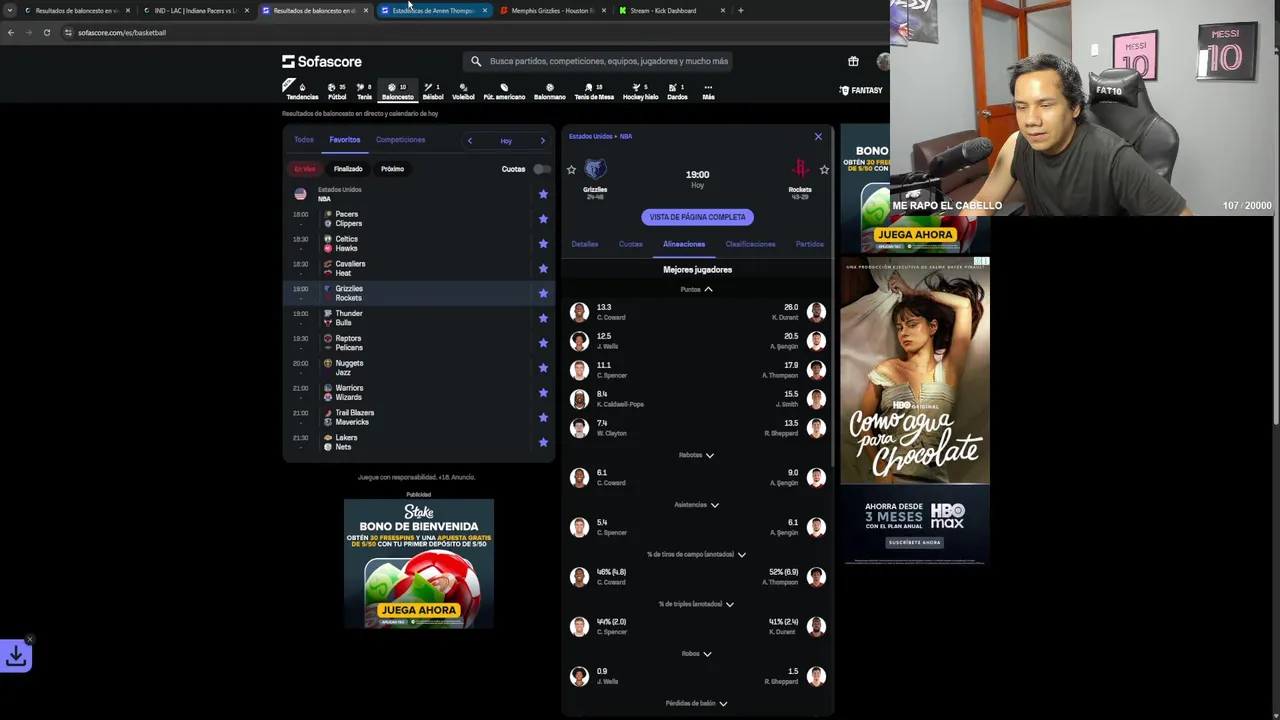1280x720 pixels.
Task: Go to previous day arrow
Action: coord(469,141)
